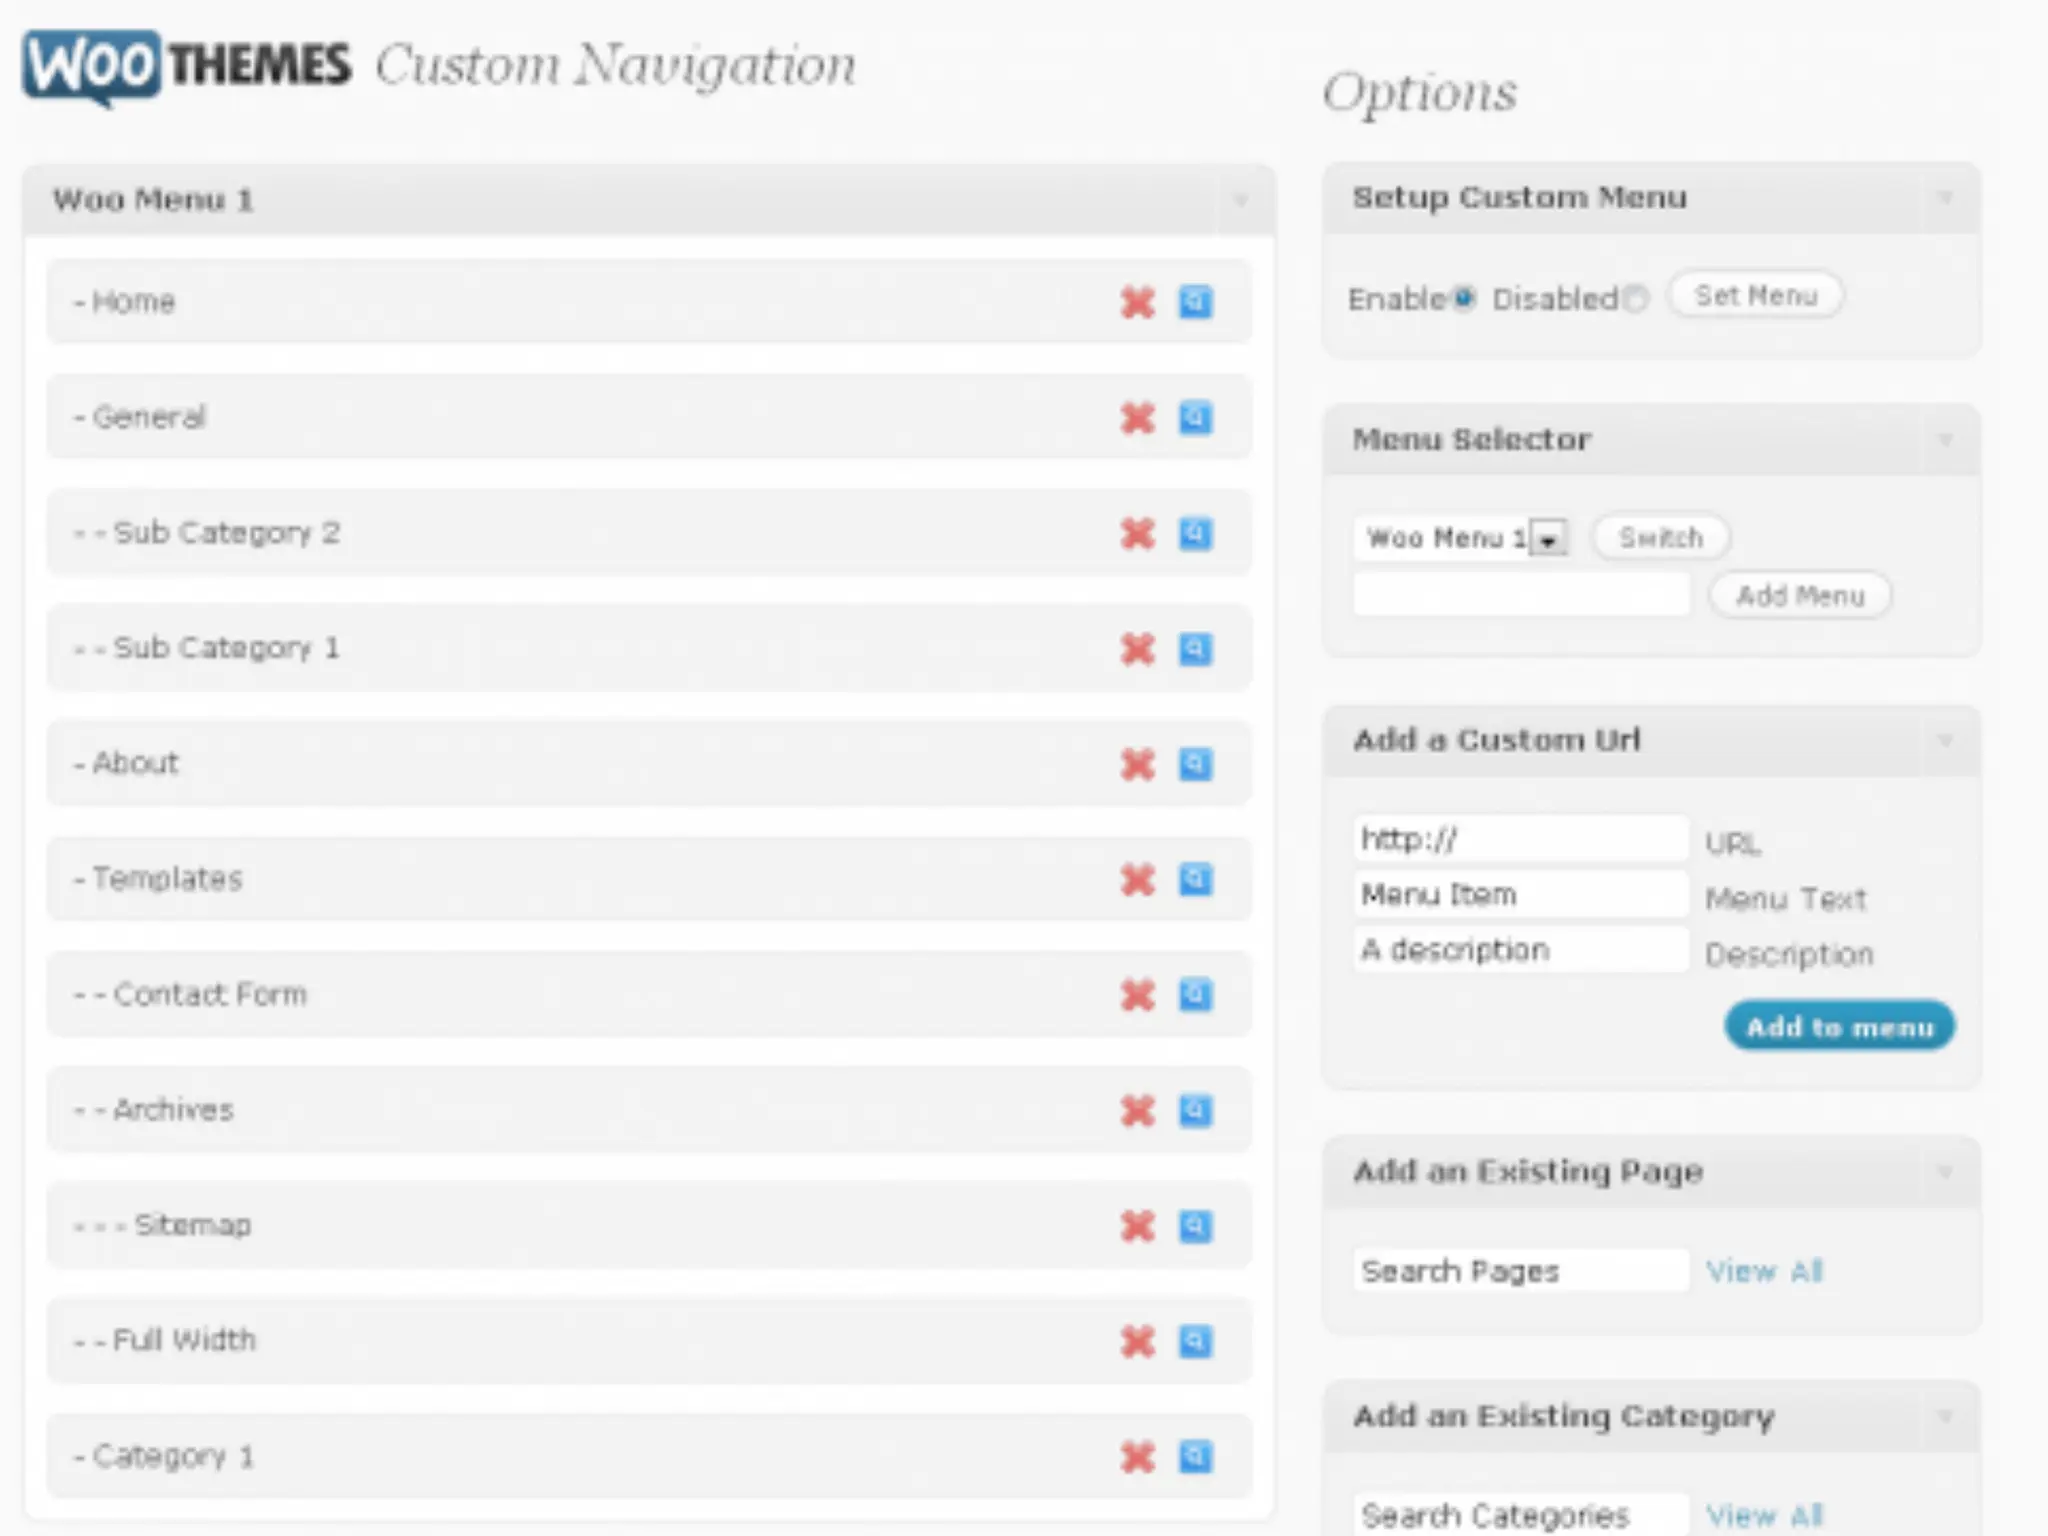Click blue icon beside Contact Form
Image resolution: width=2048 pixels, height=1536 pixels.
click(1195, 995)
